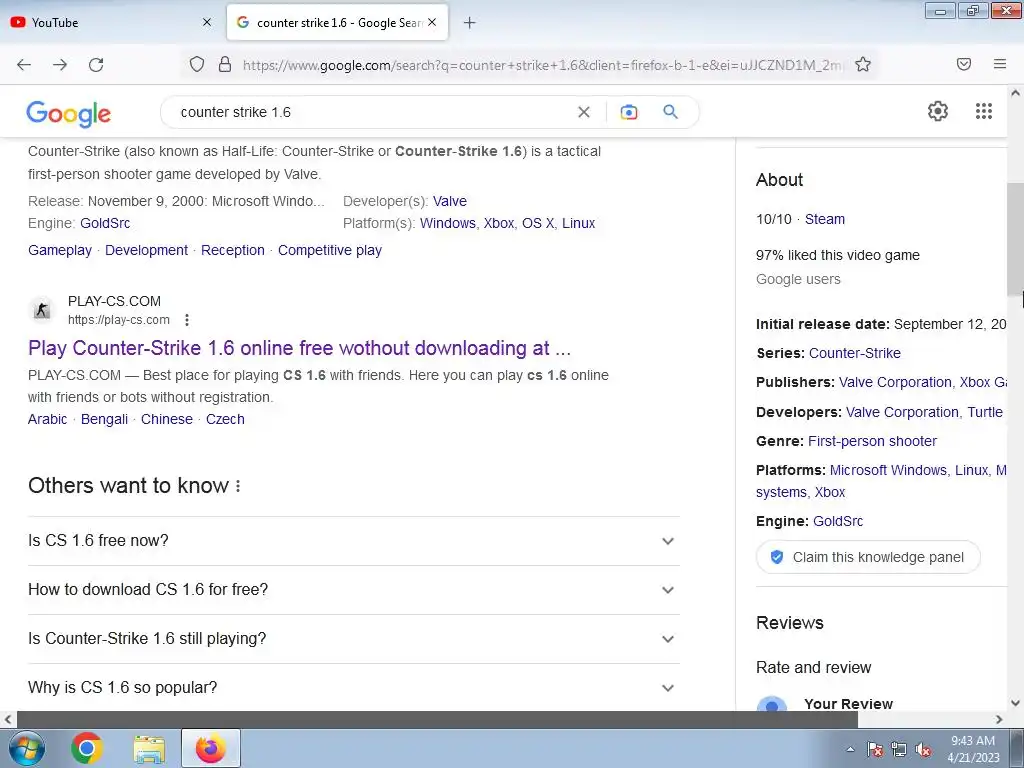Expand 'Is CS 1.6 free now?' question

354,541
